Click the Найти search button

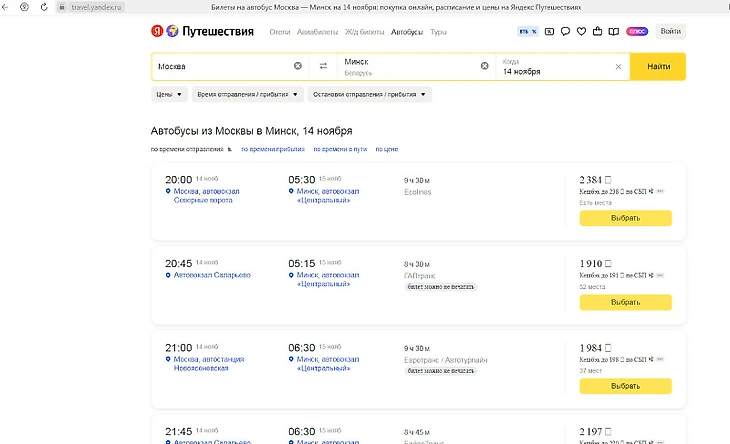(658, 67)
